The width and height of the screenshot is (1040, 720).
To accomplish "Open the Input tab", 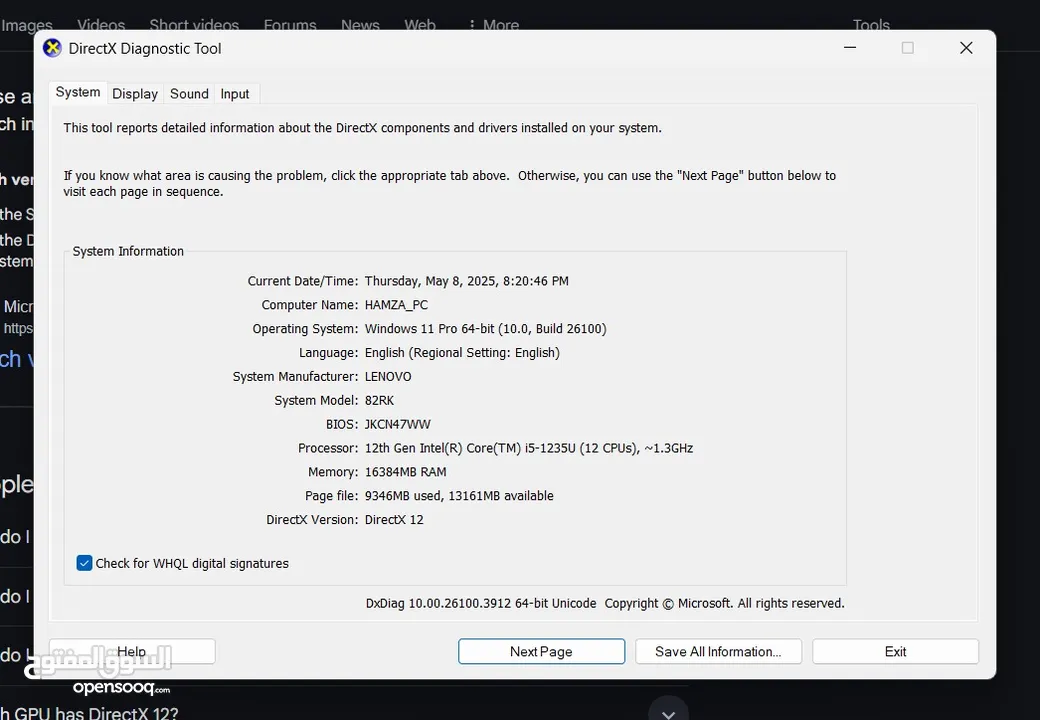I will (x=235, y=94).
